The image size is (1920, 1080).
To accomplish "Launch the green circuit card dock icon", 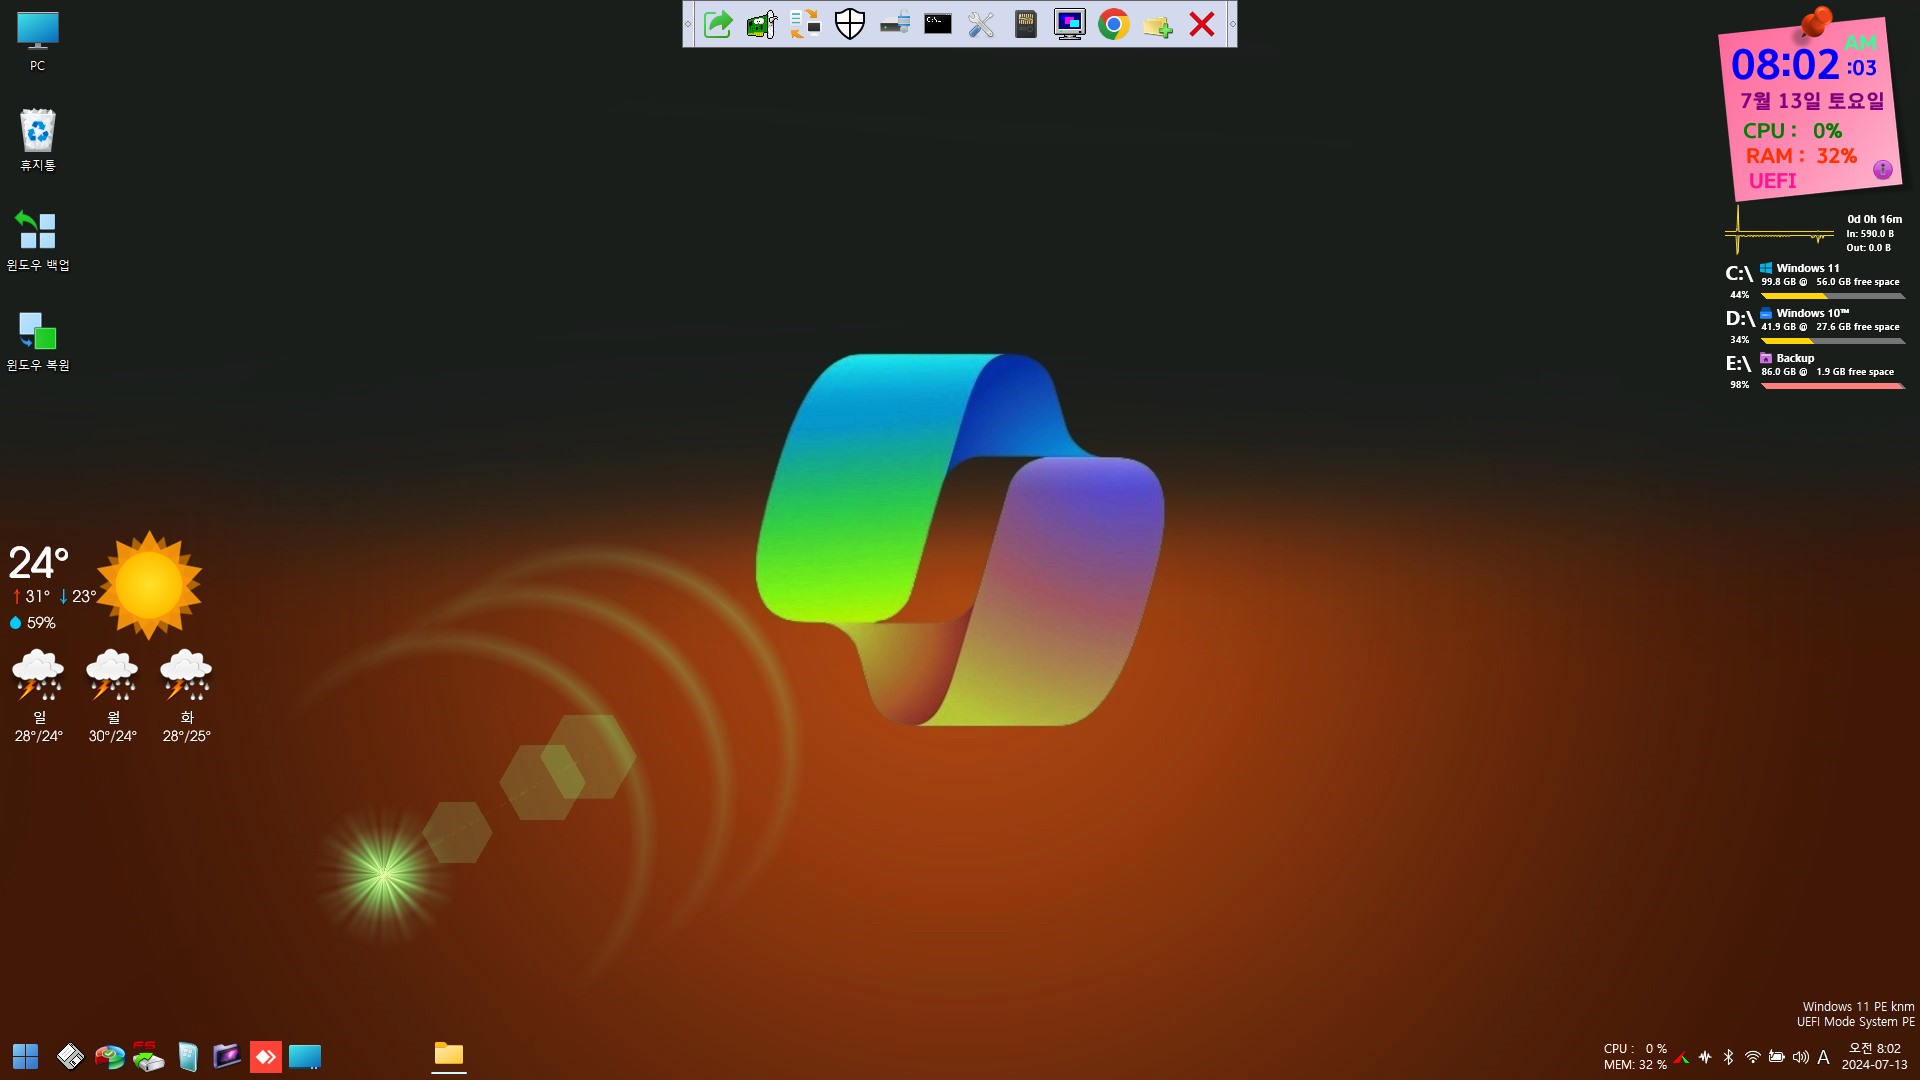I will click(x=762, y=24).
